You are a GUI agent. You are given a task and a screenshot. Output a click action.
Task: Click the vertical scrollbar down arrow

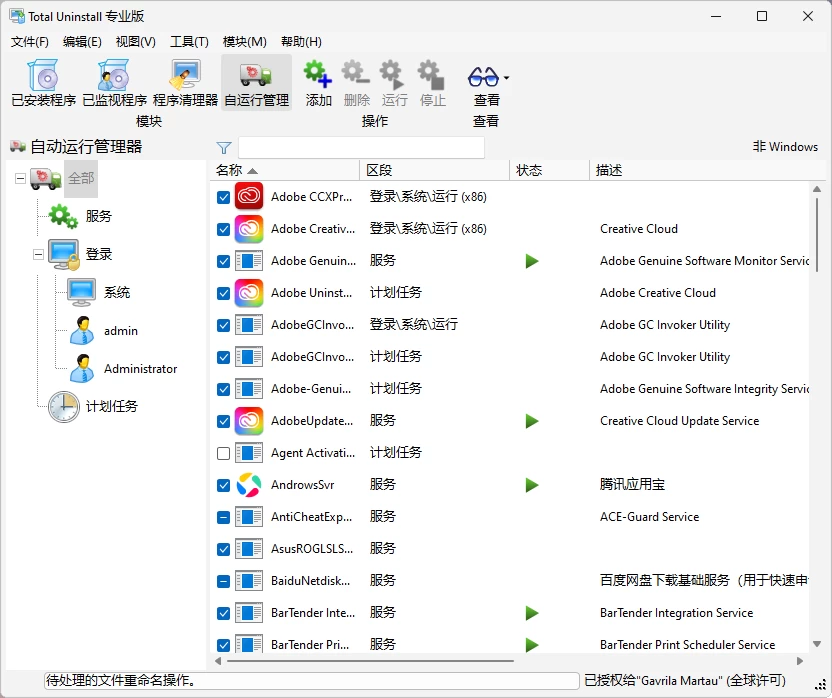click(x=817, y=644)
